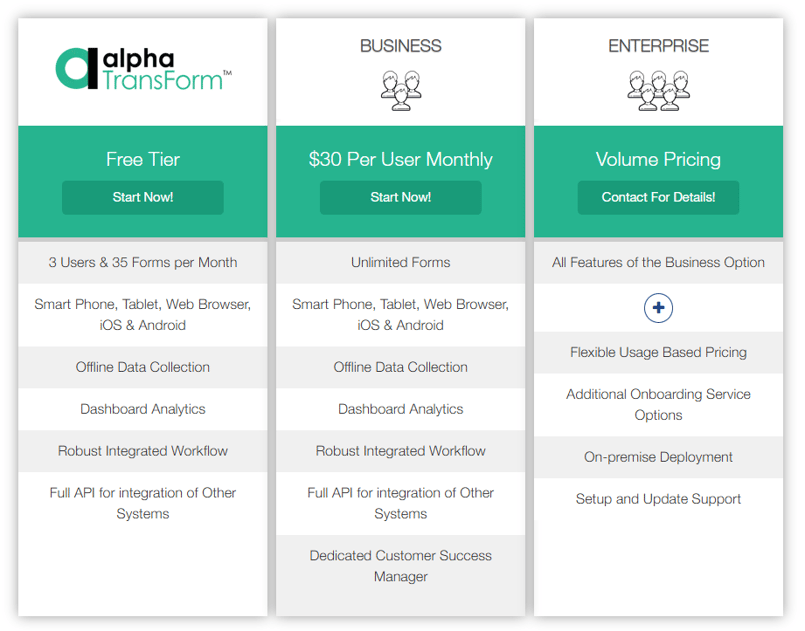805x631 pixels.
Task: Click the Business tier group avatar graphic
Action: pos(400,92)
